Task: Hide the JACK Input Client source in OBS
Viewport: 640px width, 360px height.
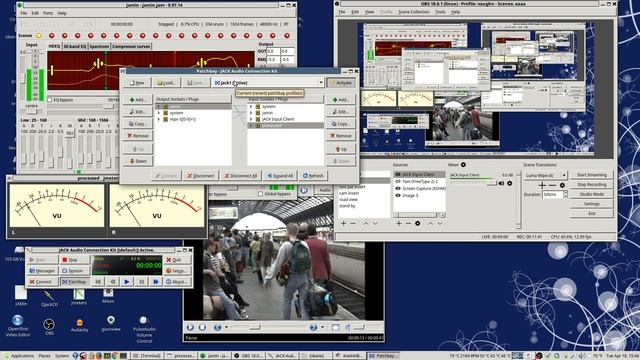Action: 398,174
